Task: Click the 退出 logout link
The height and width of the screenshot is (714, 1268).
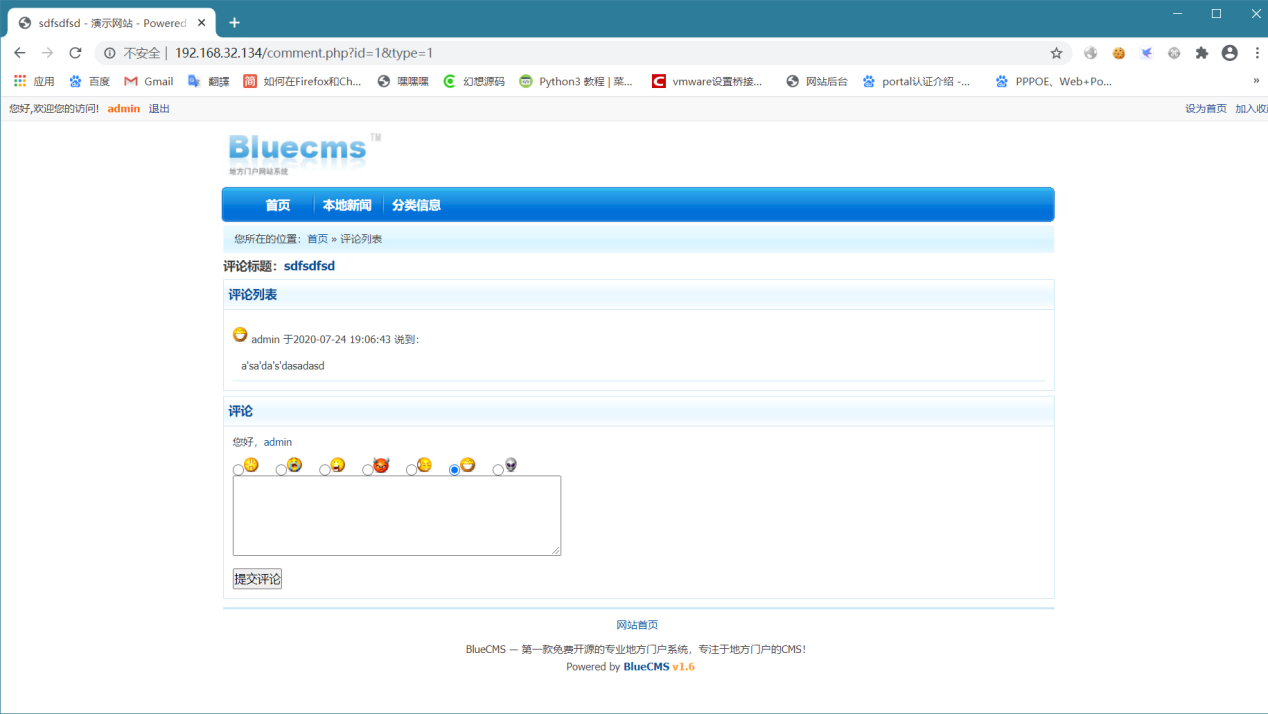Action: click(x=159, y=109)
